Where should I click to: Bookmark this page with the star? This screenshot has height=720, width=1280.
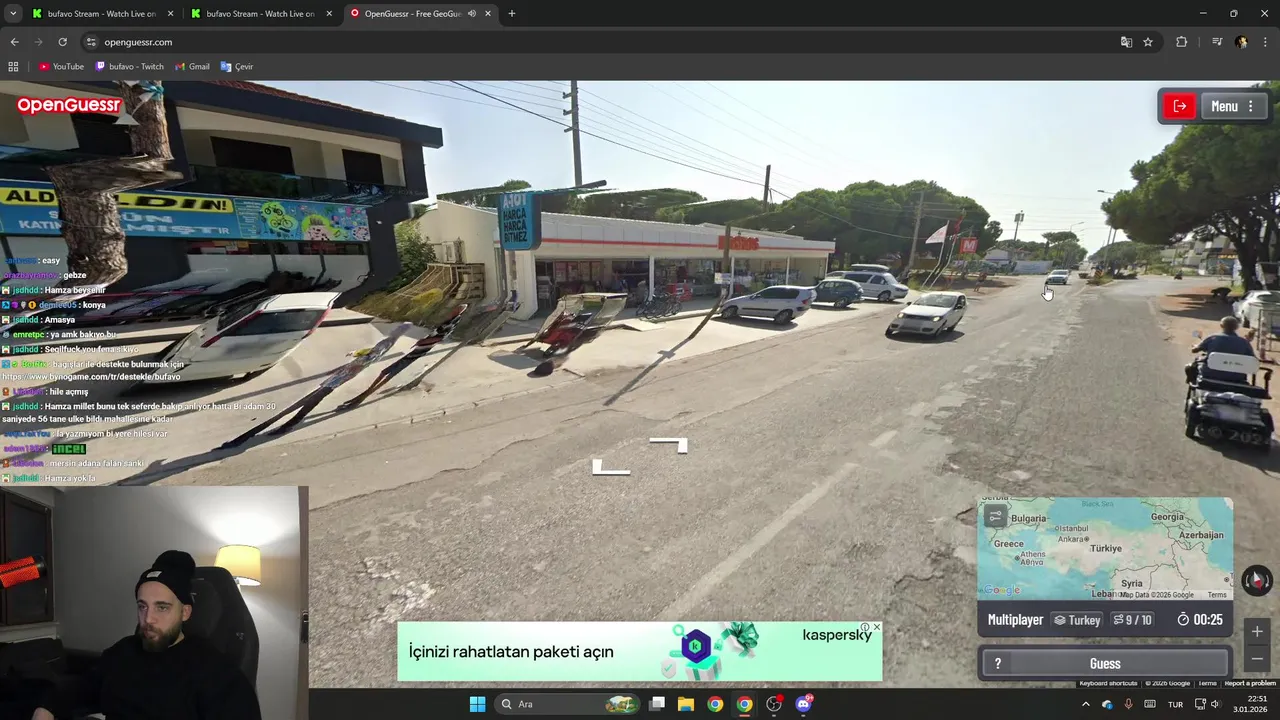coord(1148,42)
